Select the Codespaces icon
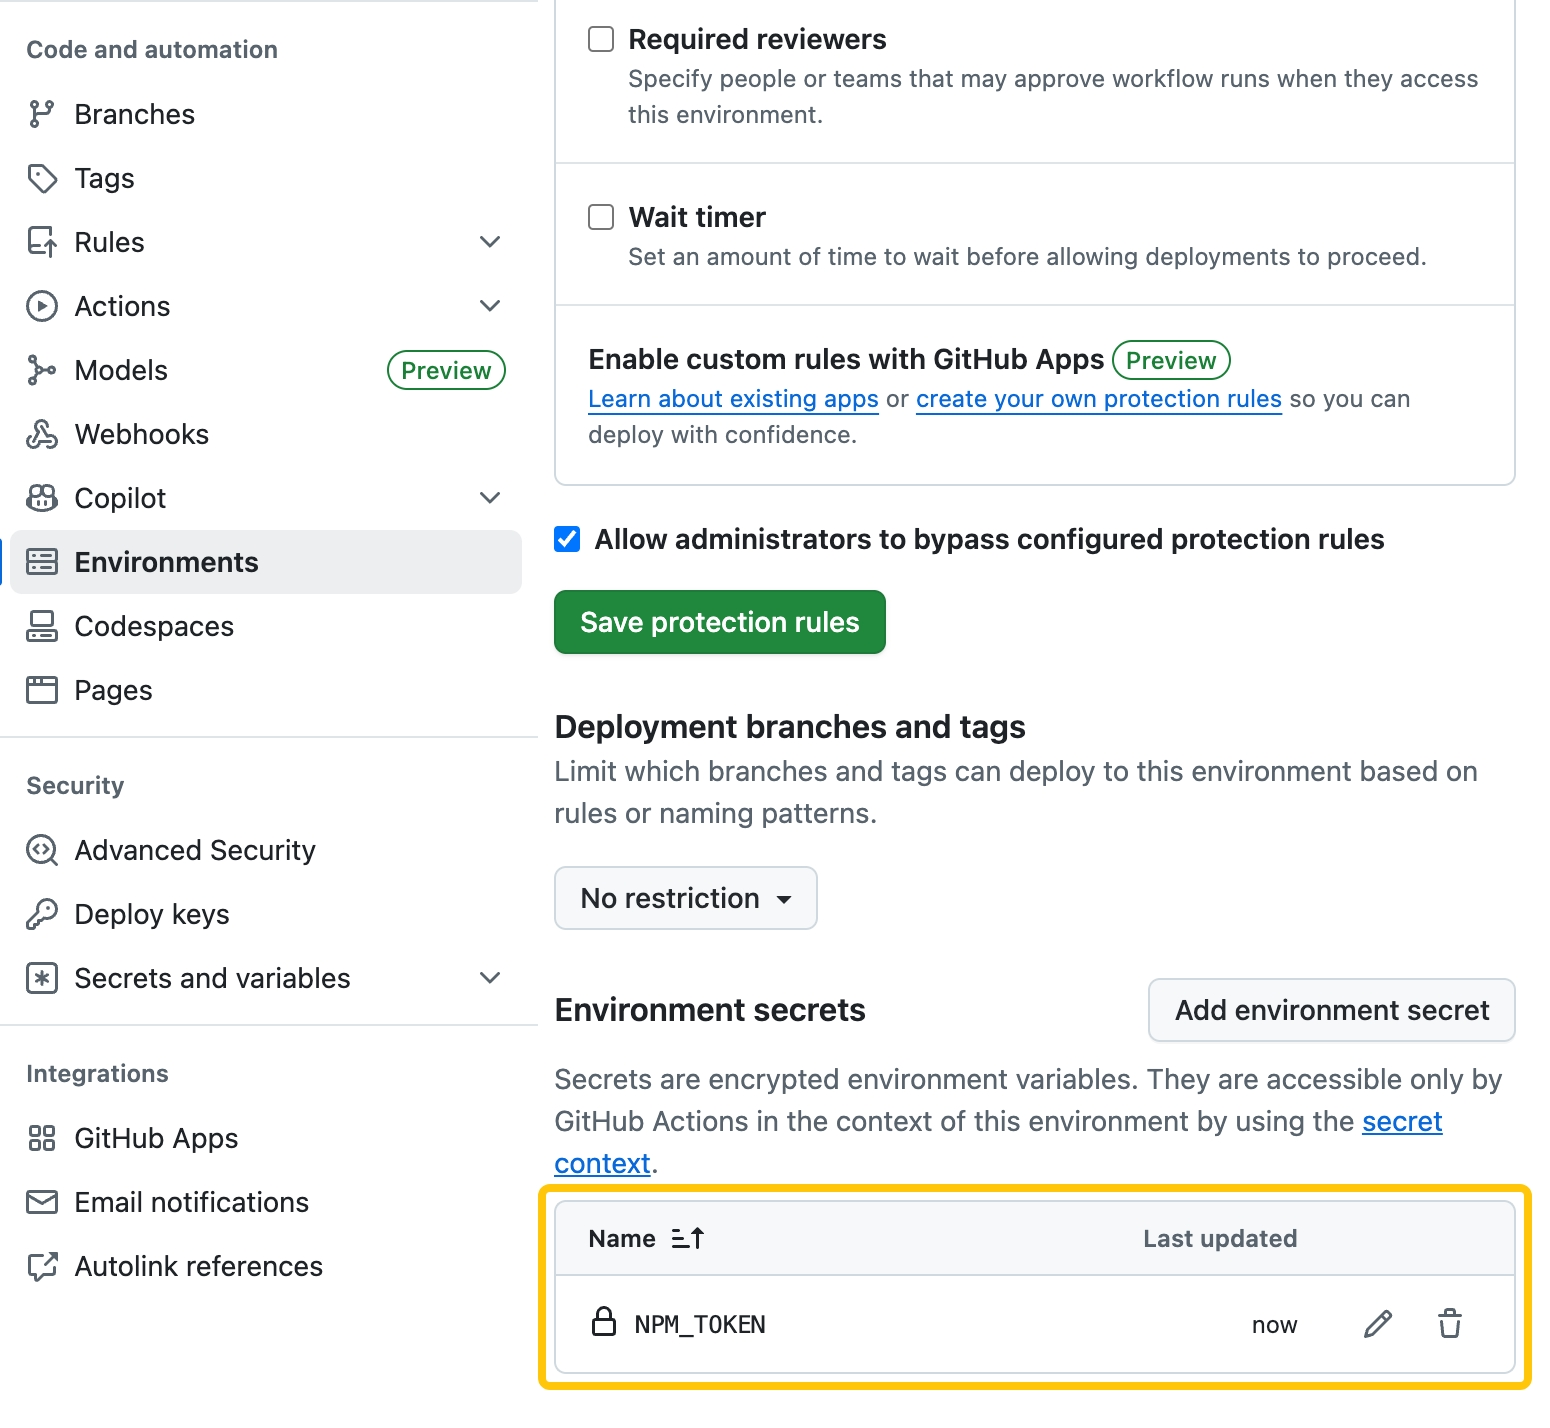 coord(42,626)
